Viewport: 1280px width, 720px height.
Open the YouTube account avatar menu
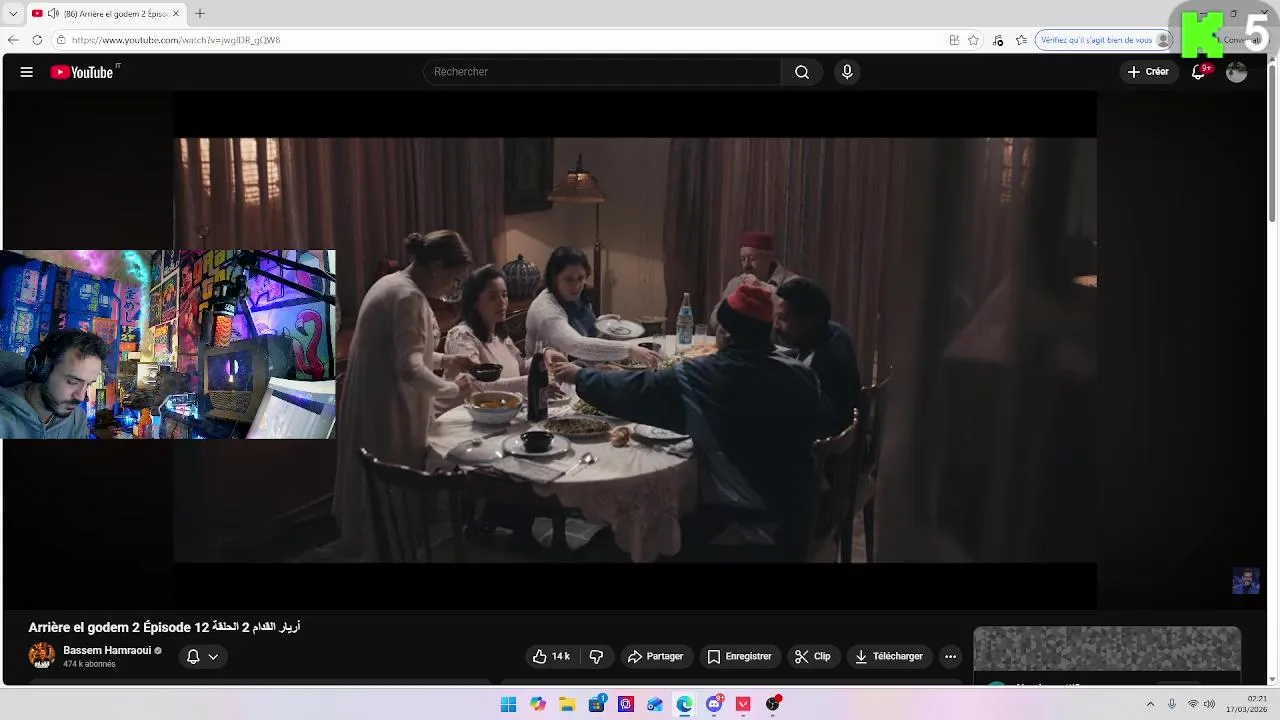tap(1237, 72)
